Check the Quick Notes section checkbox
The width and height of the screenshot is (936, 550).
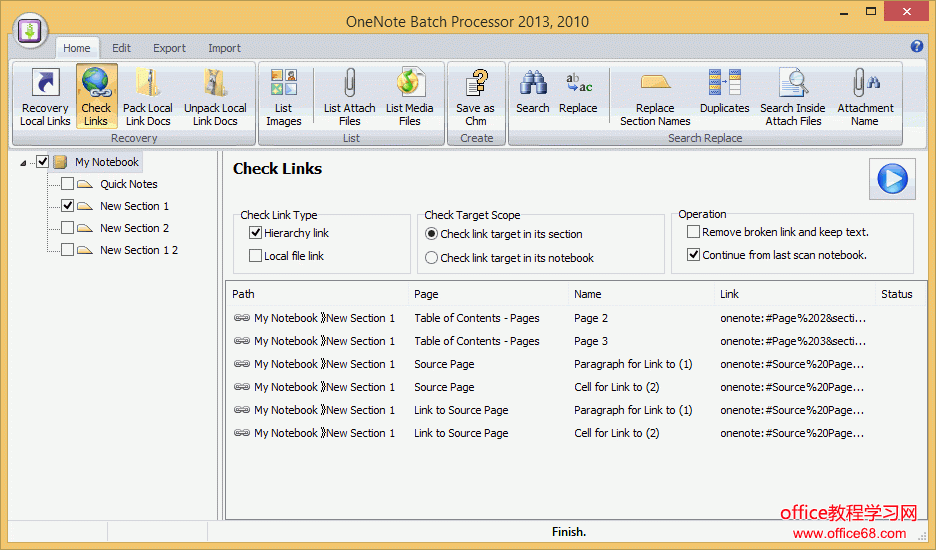point(68,184)
